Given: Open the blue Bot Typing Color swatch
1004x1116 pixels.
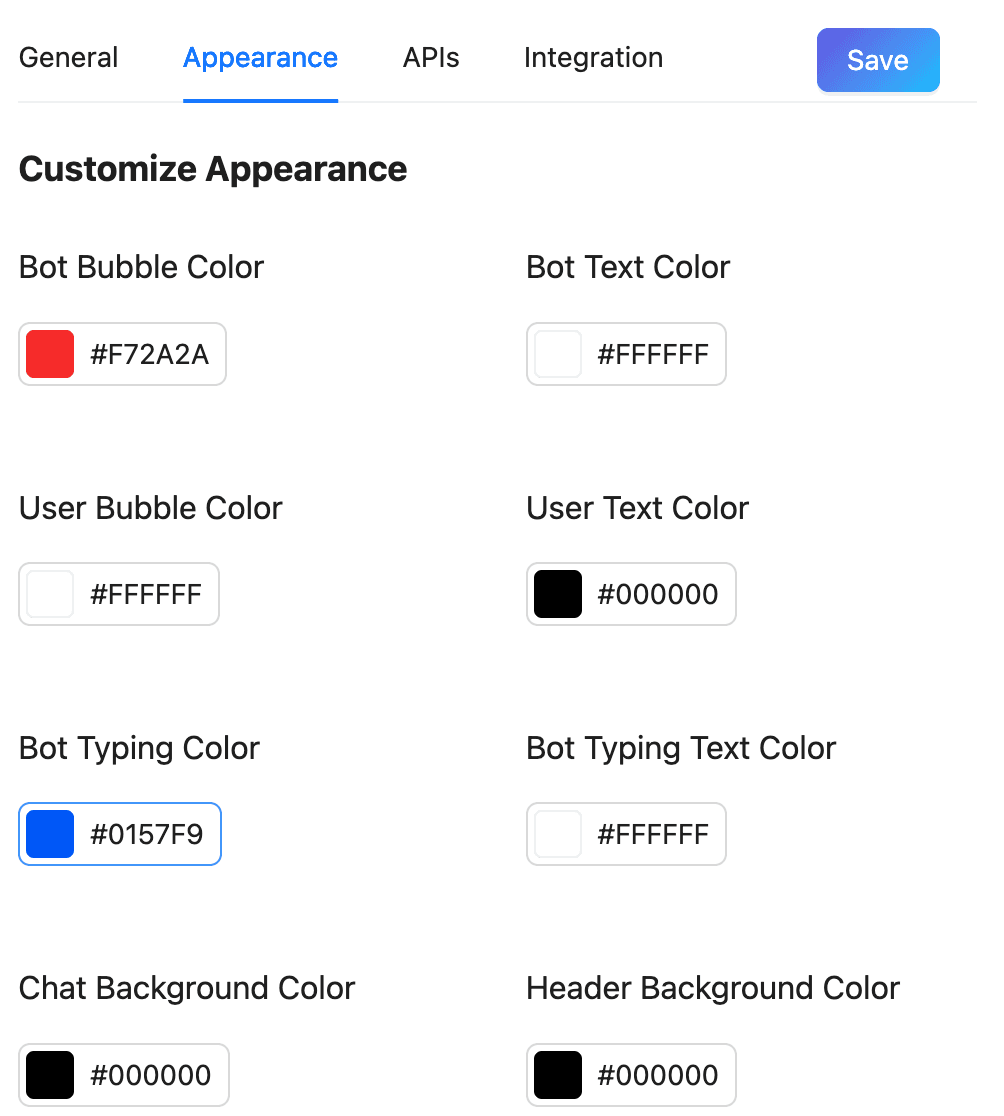Looking at the screenshot, I should tap(50, 834).
